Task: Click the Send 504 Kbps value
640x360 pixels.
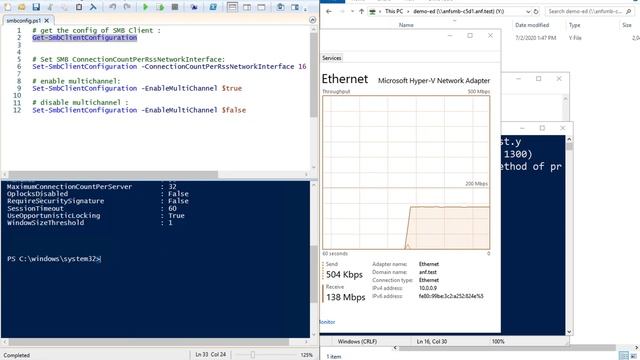Action: pos(344,275)
